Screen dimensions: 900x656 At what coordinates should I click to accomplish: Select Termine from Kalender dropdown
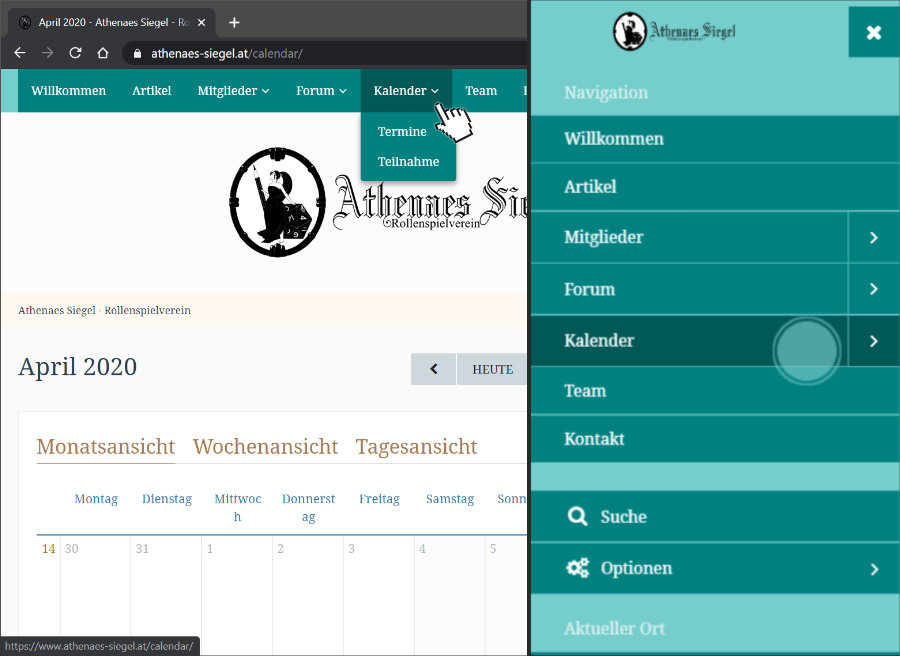(x=402, y=132)
